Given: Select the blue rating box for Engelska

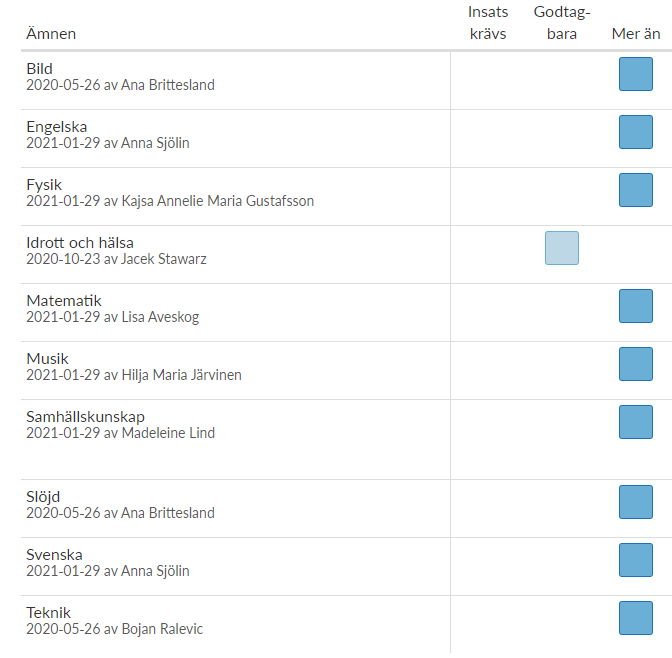Looking at the screenshot, I should coord(636,132).
